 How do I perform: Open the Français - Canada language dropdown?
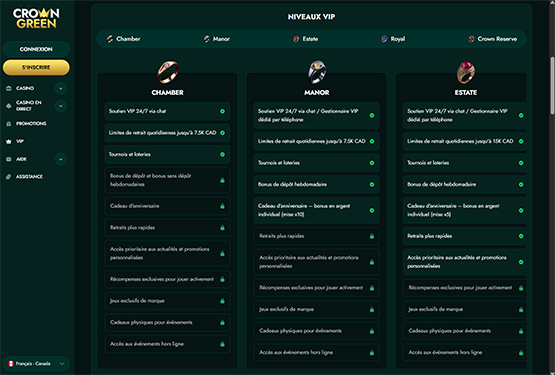(36, 364)
